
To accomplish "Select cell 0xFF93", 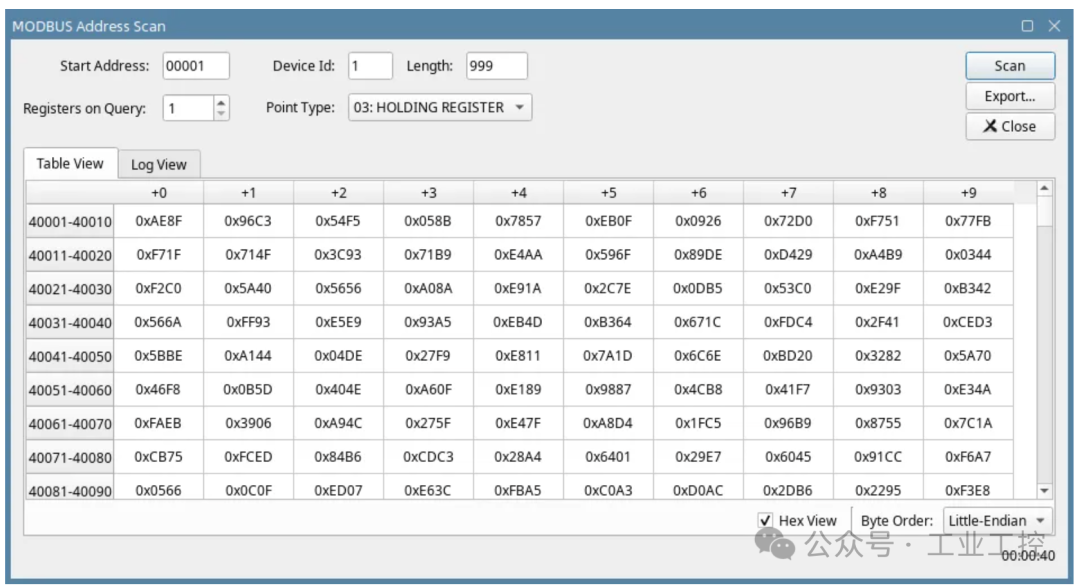I will pyautogui.click(x=248, y=322).
